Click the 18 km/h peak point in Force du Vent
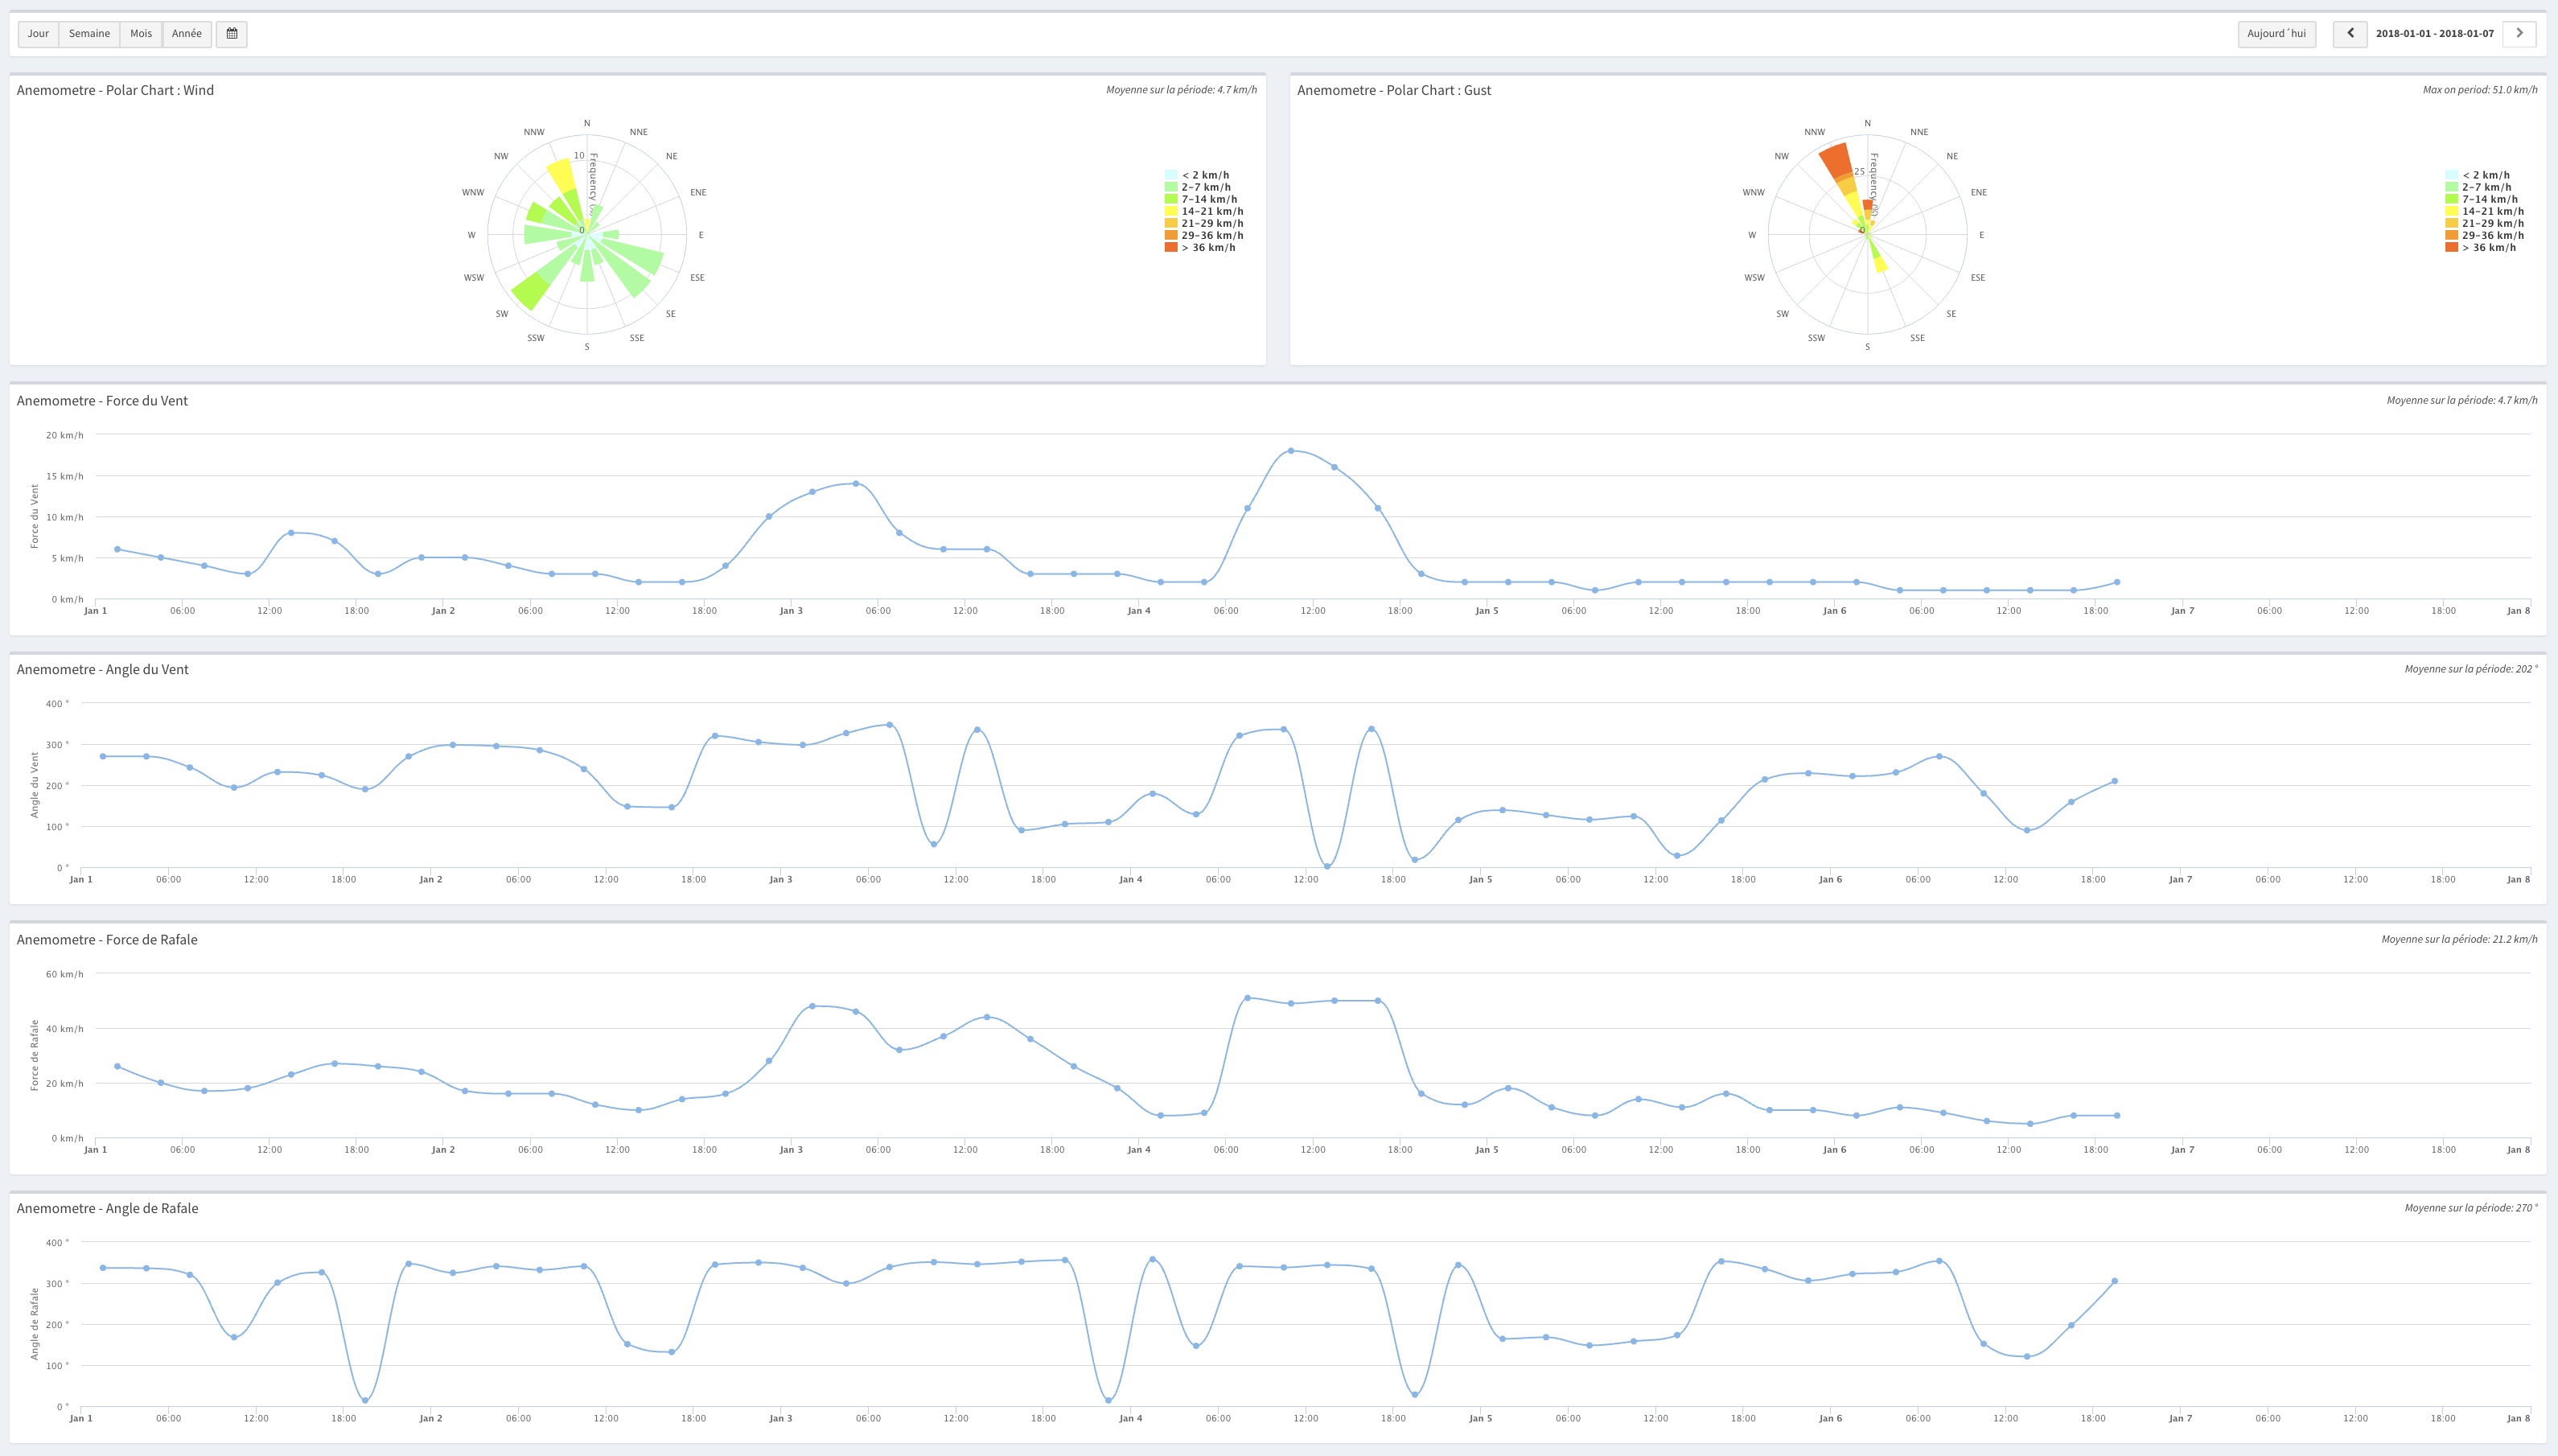Image resolution: width=2558 pixels, height=1456 pixels. pyautogui.click(x=1291, y=451)
